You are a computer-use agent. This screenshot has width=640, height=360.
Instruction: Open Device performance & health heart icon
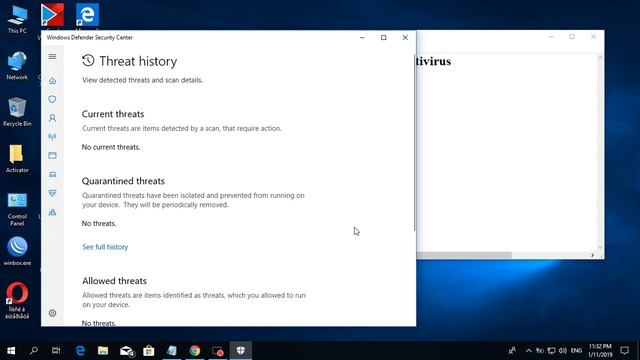(52, 193)
